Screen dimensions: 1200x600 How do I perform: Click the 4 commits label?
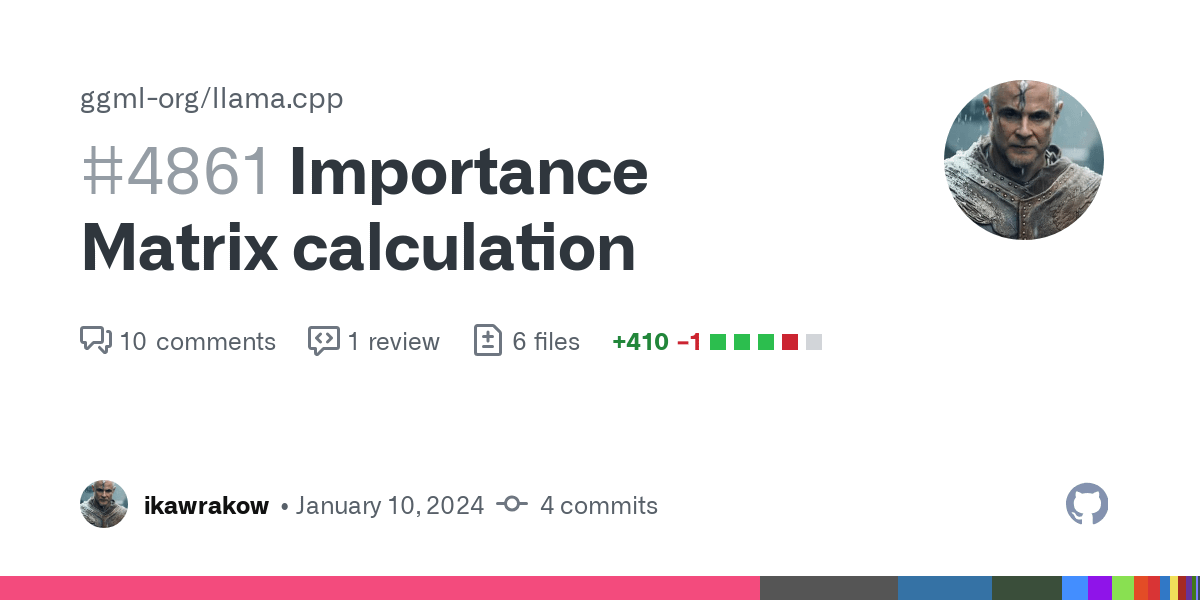[599, 505]
